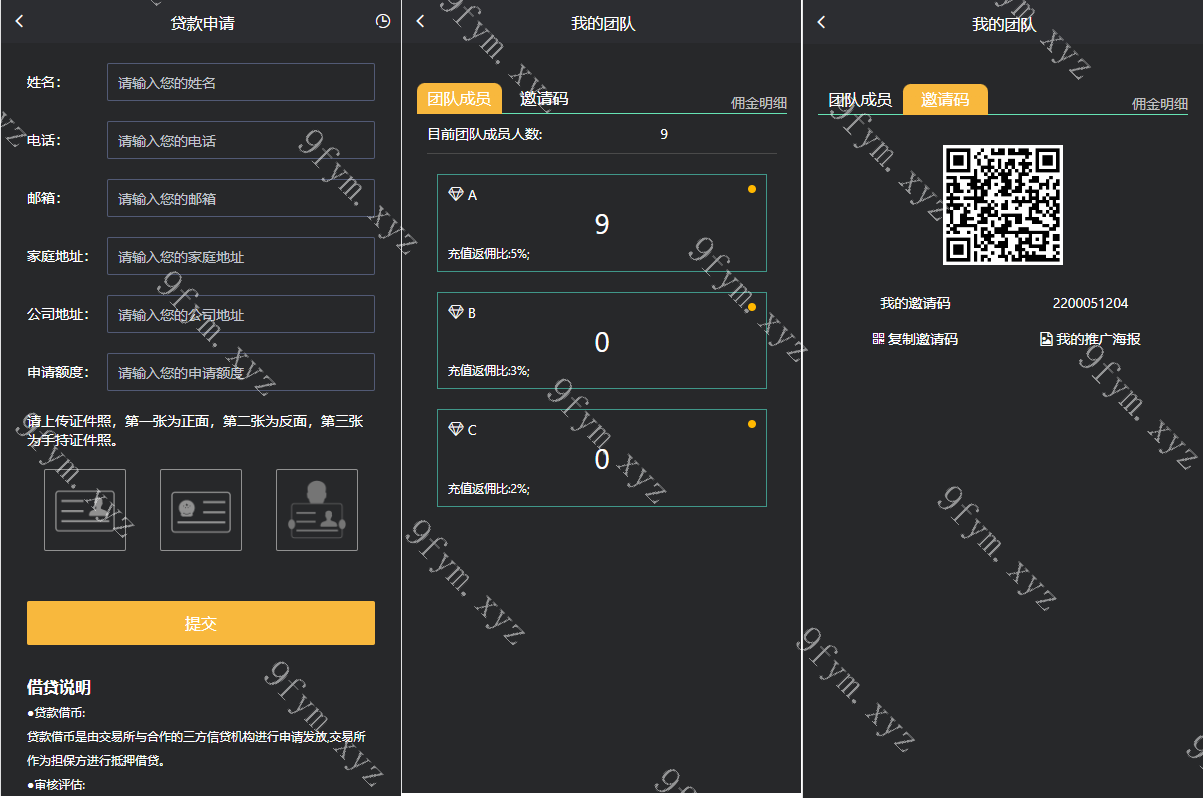1203x798 pixels.
Task: Select 邀请码 tab in right screen
Action: (x=945, y=99)
